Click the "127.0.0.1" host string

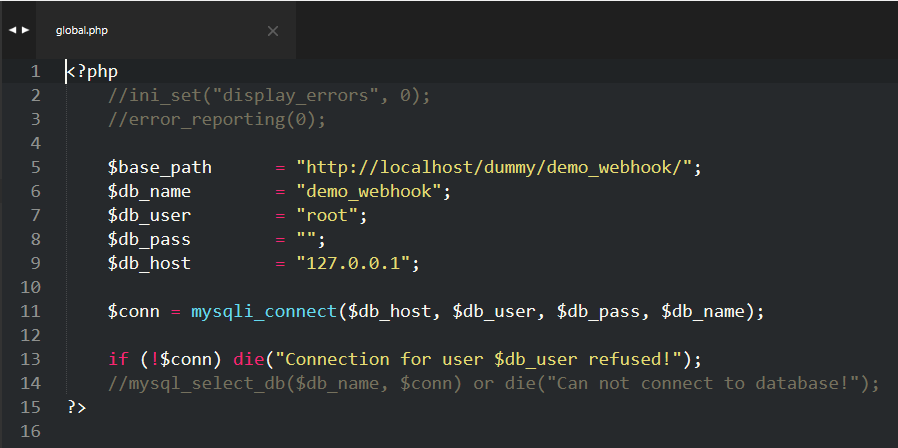point(352,264)
